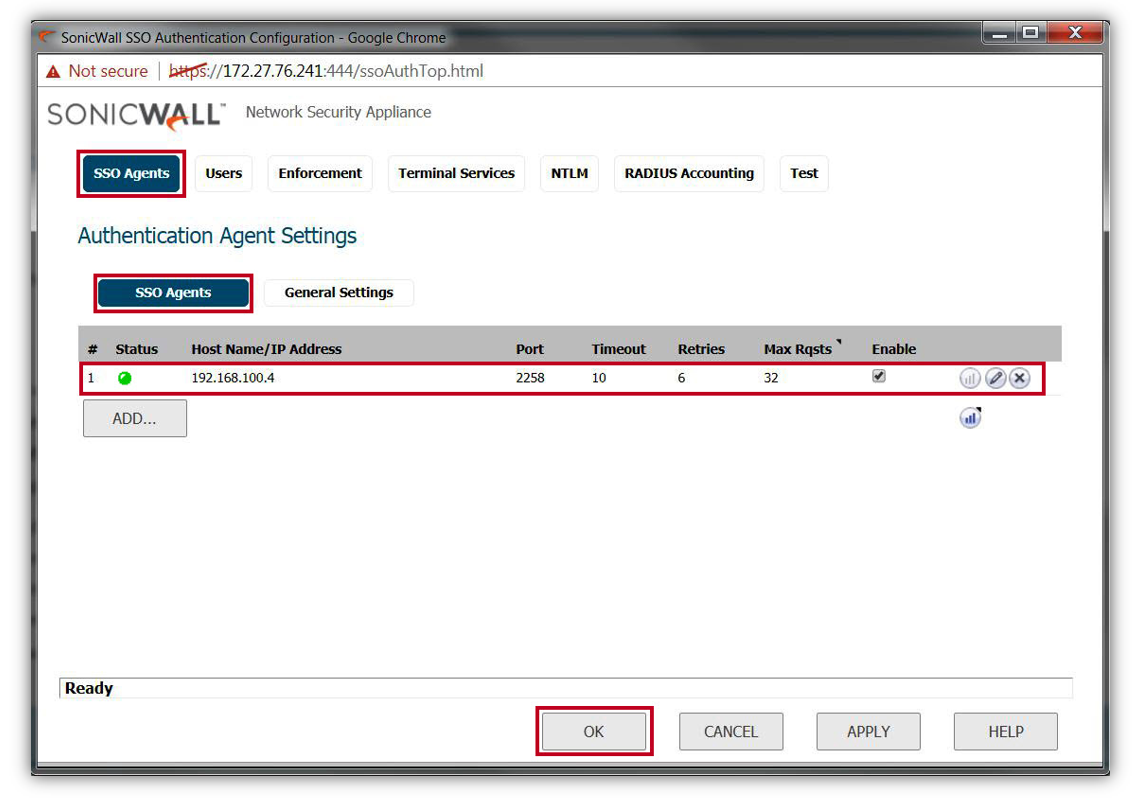
Task: Click the ADD... button
Action: [134, 419]
